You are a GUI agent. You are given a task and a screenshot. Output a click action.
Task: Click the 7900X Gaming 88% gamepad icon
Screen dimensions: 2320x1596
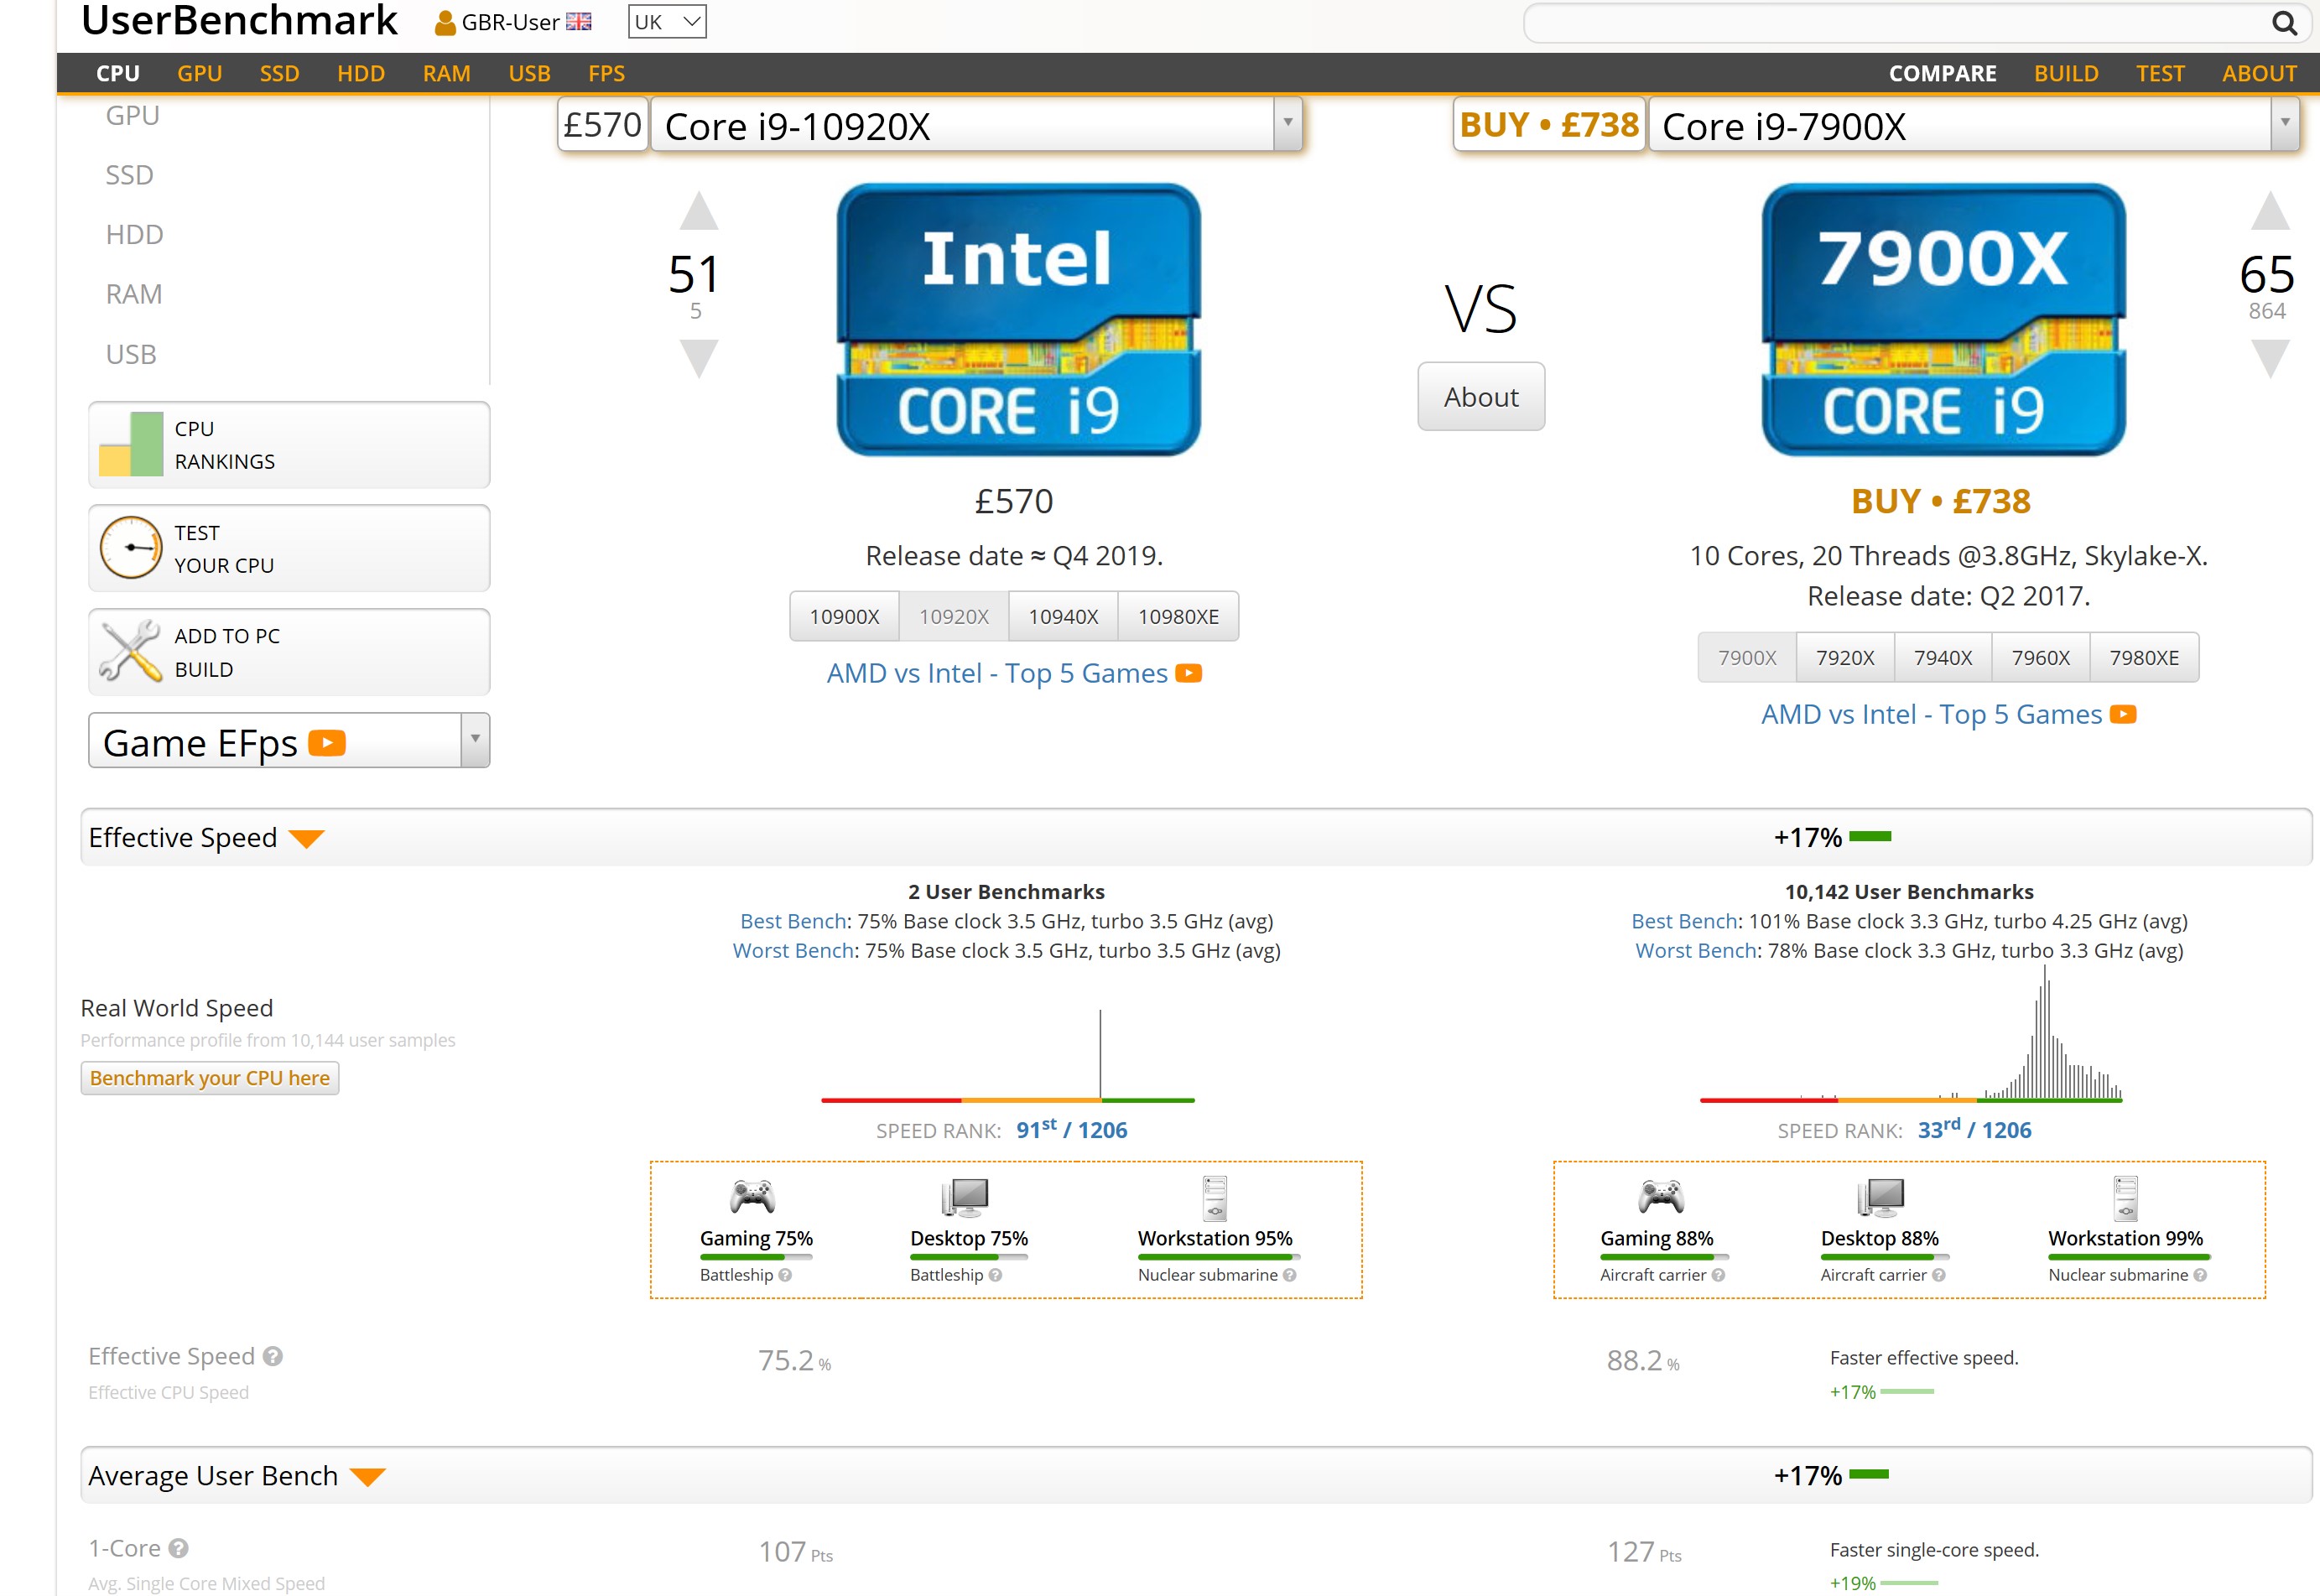(x=1661, y=1197)
